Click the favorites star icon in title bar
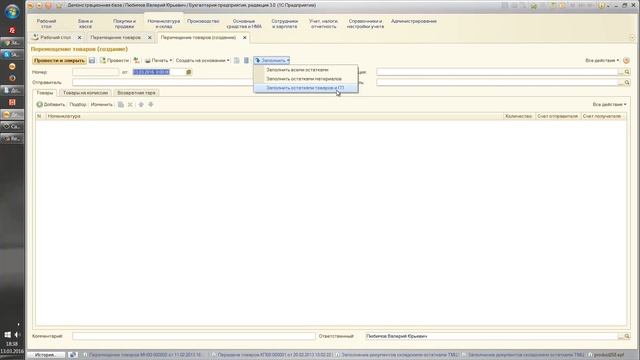Image resolution: width=640 pixels, height=360 pixels. (x=59, y=6)
